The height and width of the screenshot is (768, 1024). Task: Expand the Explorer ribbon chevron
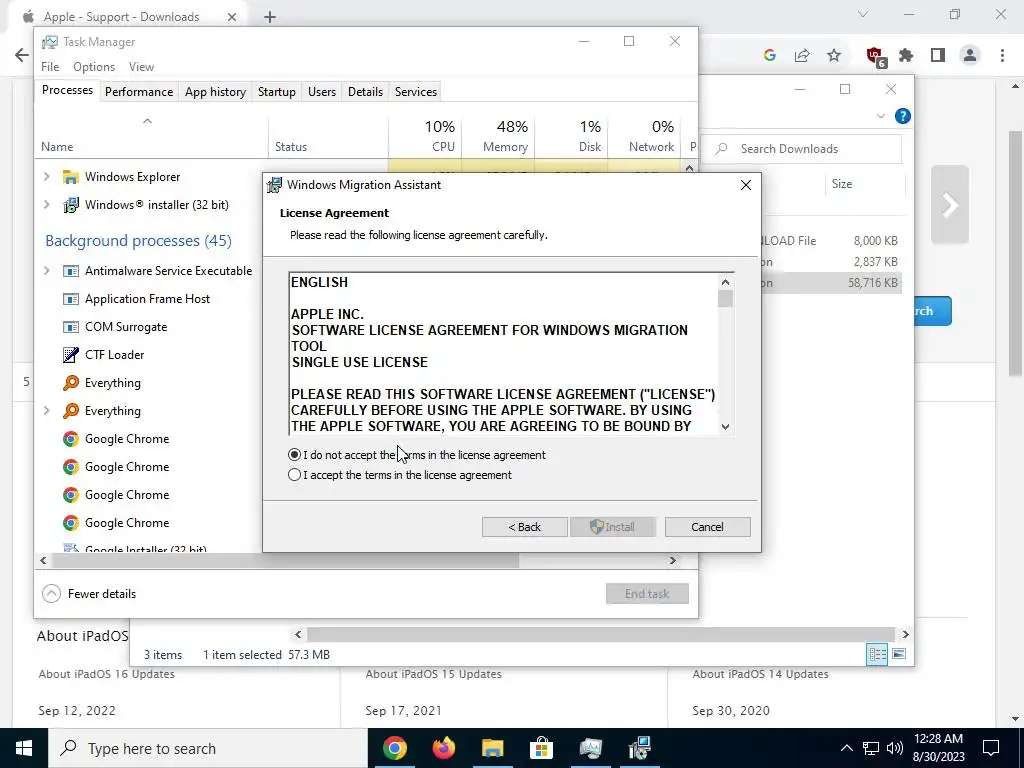point(880,116)
